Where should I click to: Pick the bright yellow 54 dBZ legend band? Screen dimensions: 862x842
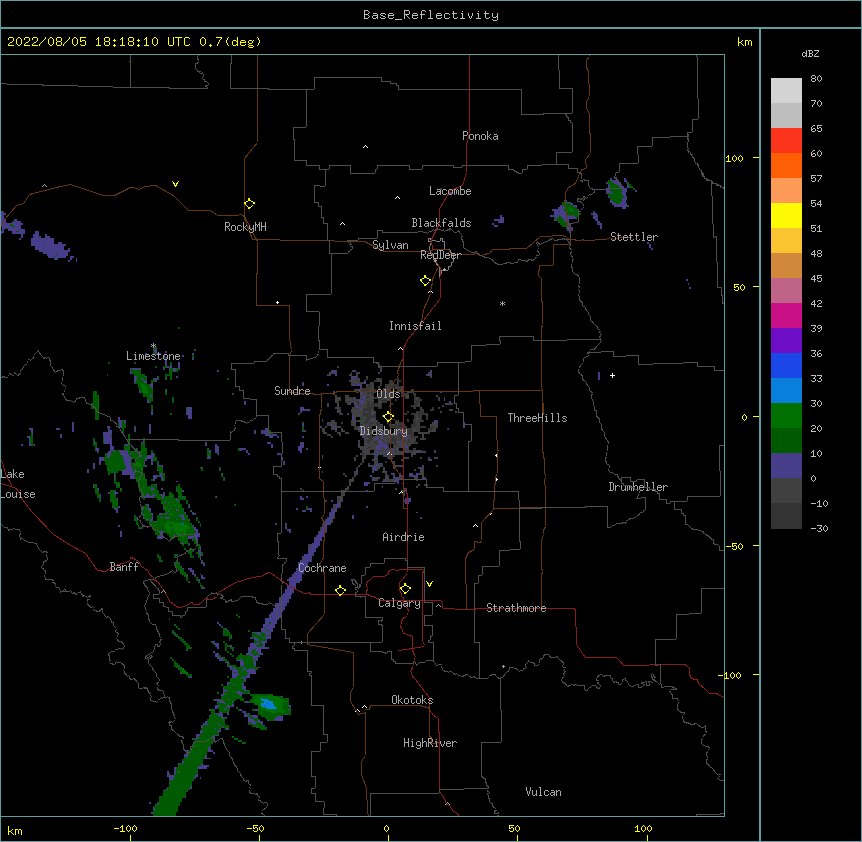point(786,215)
